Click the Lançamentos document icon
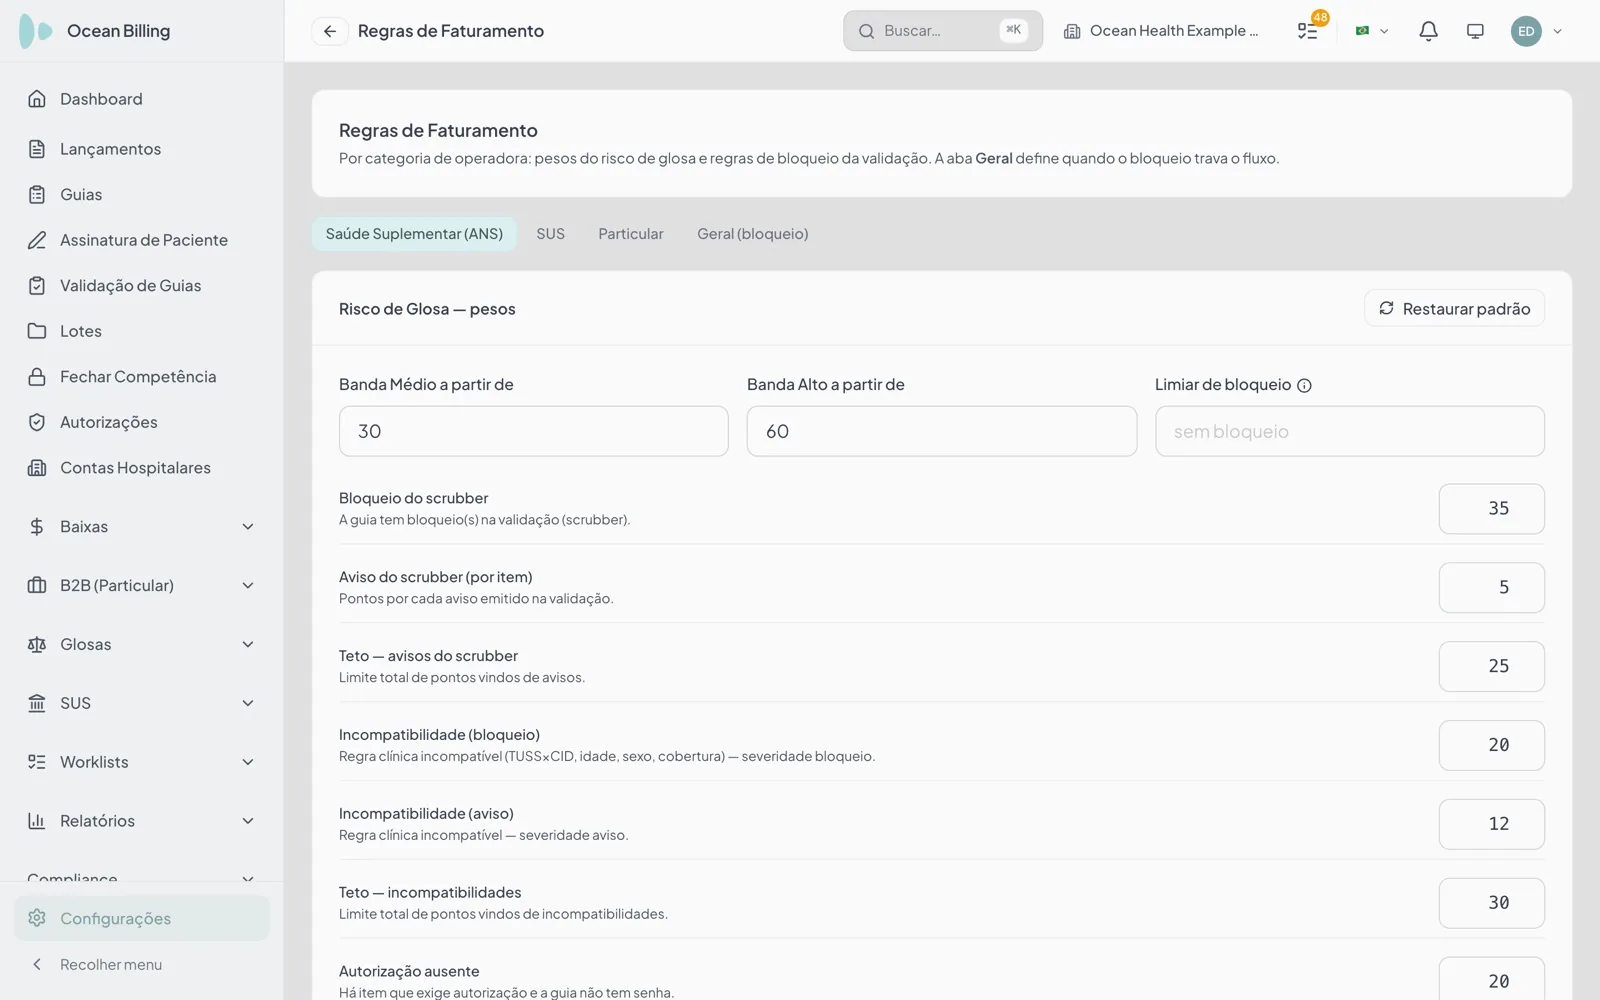Screen dimensions: 1600x1000 pyautogui.click(x=37, y=149)
